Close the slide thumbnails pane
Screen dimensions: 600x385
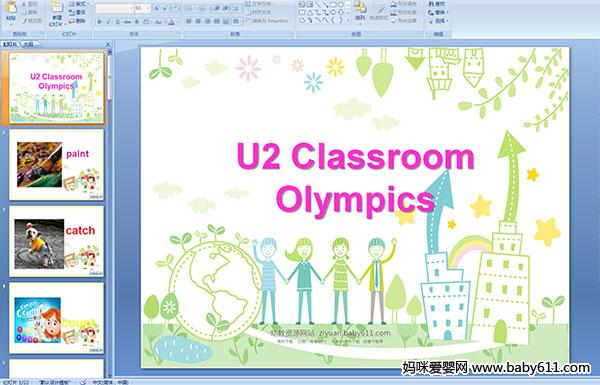click(x=108, y=44)
